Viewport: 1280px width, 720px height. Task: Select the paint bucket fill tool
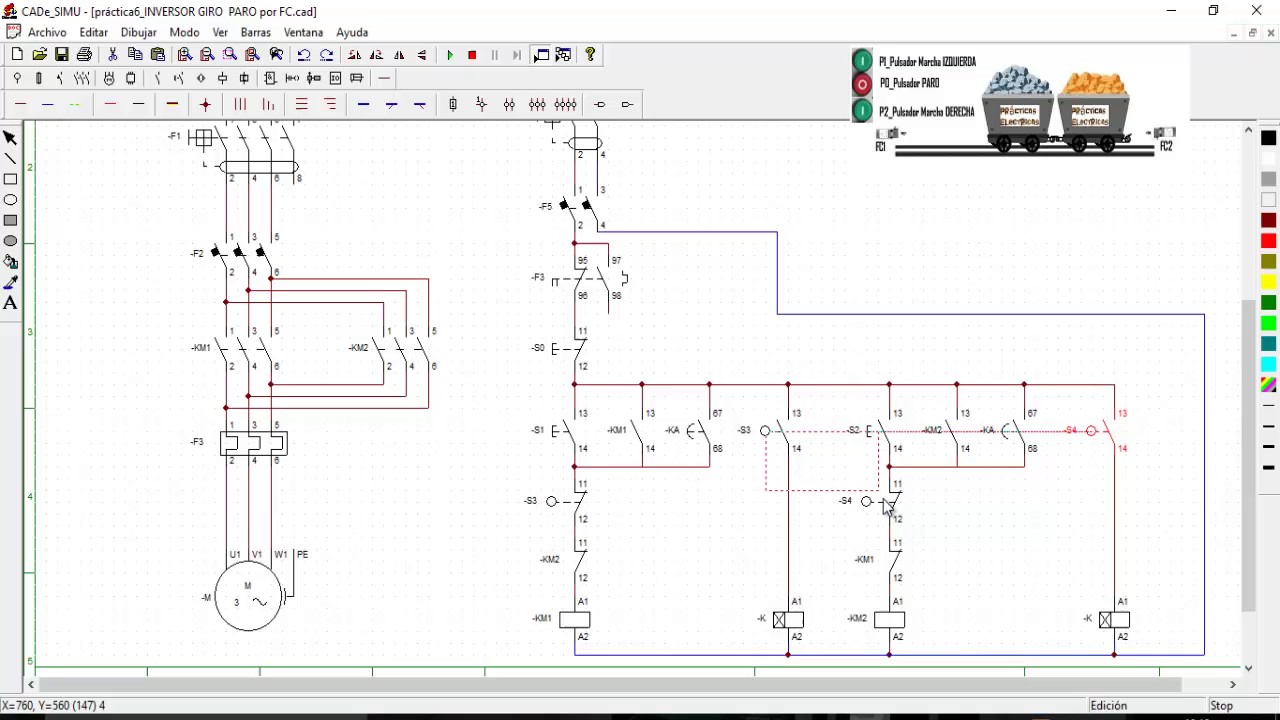[x=11, y=262]
